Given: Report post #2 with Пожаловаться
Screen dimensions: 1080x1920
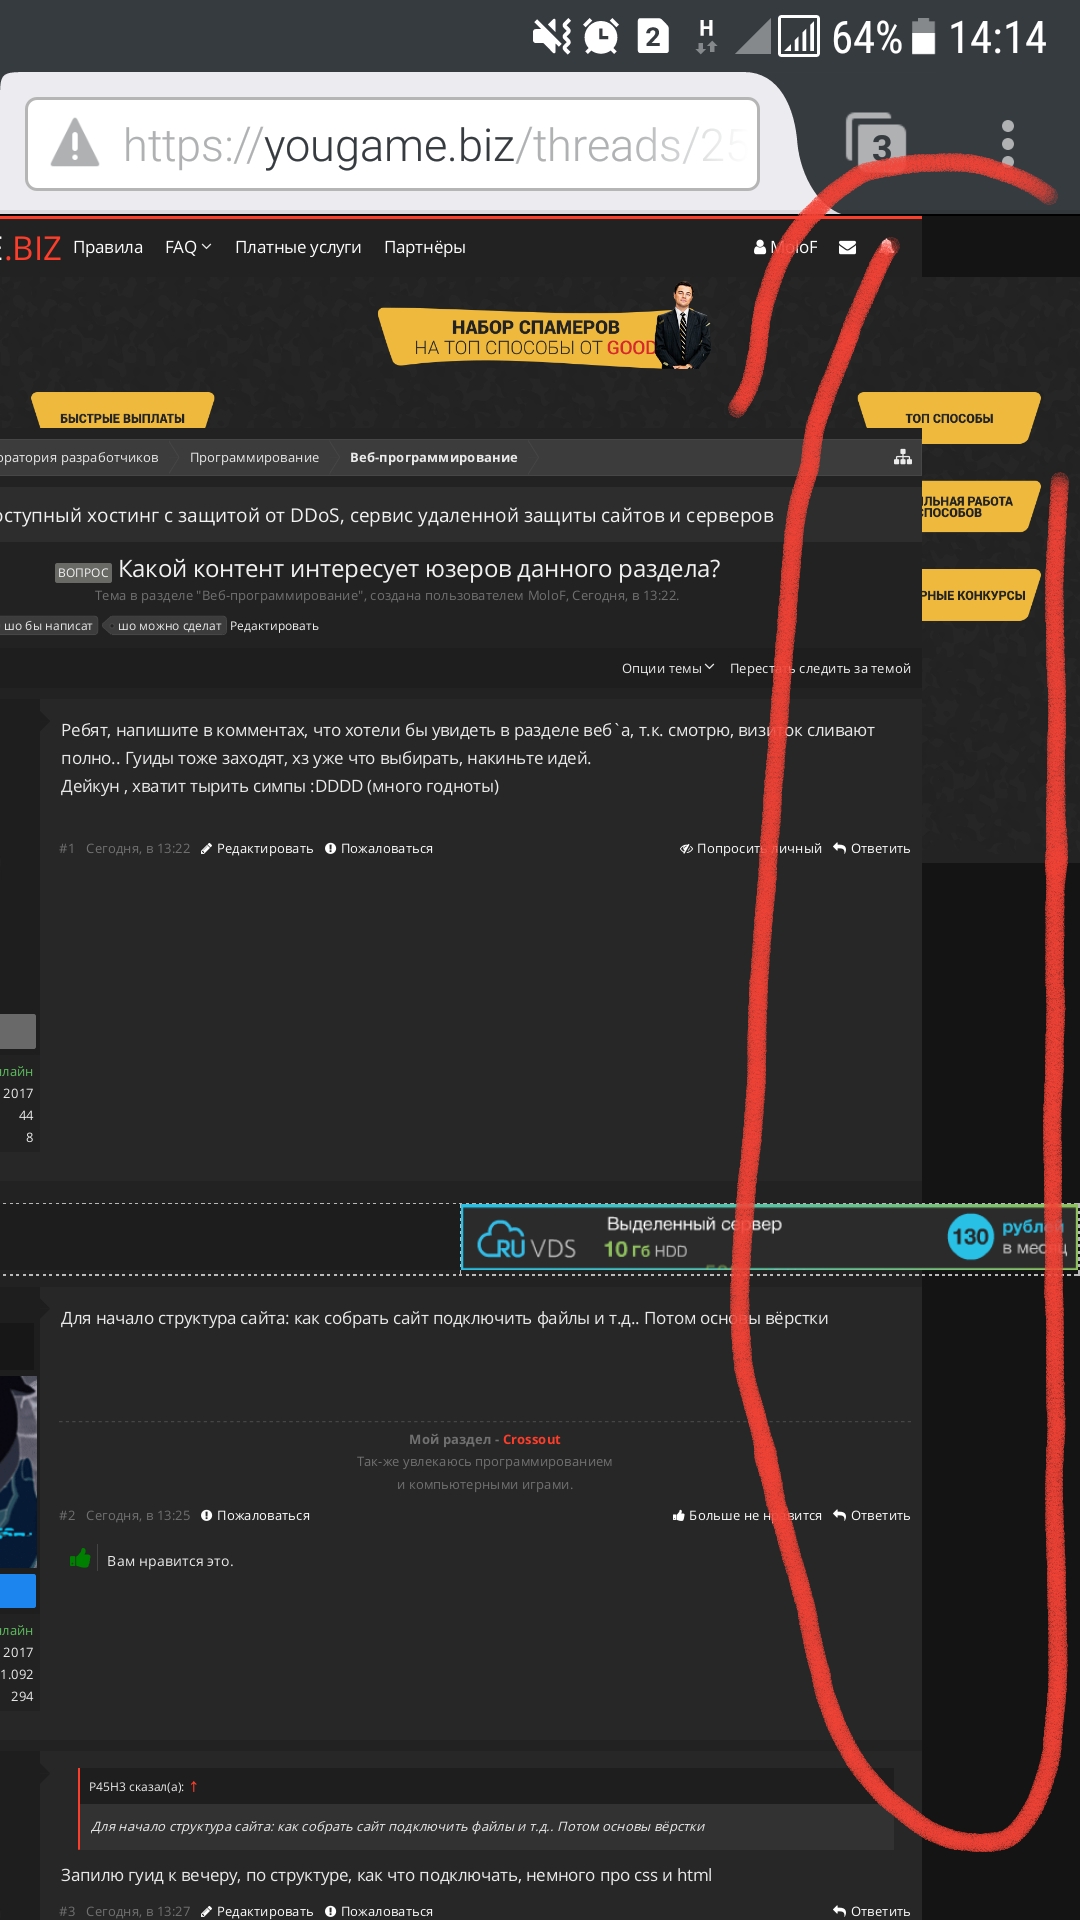Looking at the screenshot, I should [x=256, y=1515].
